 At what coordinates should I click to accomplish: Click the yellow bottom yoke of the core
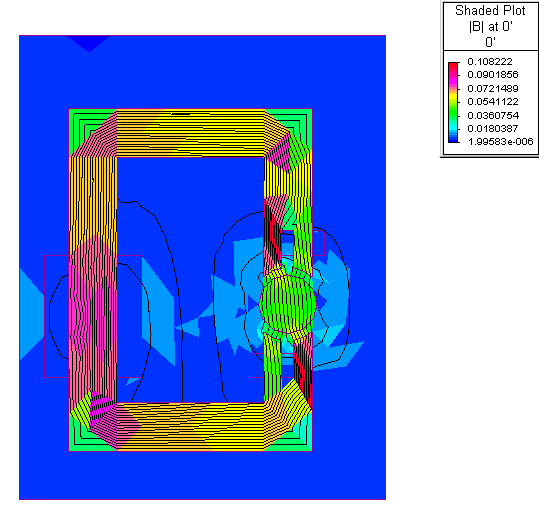191,426
